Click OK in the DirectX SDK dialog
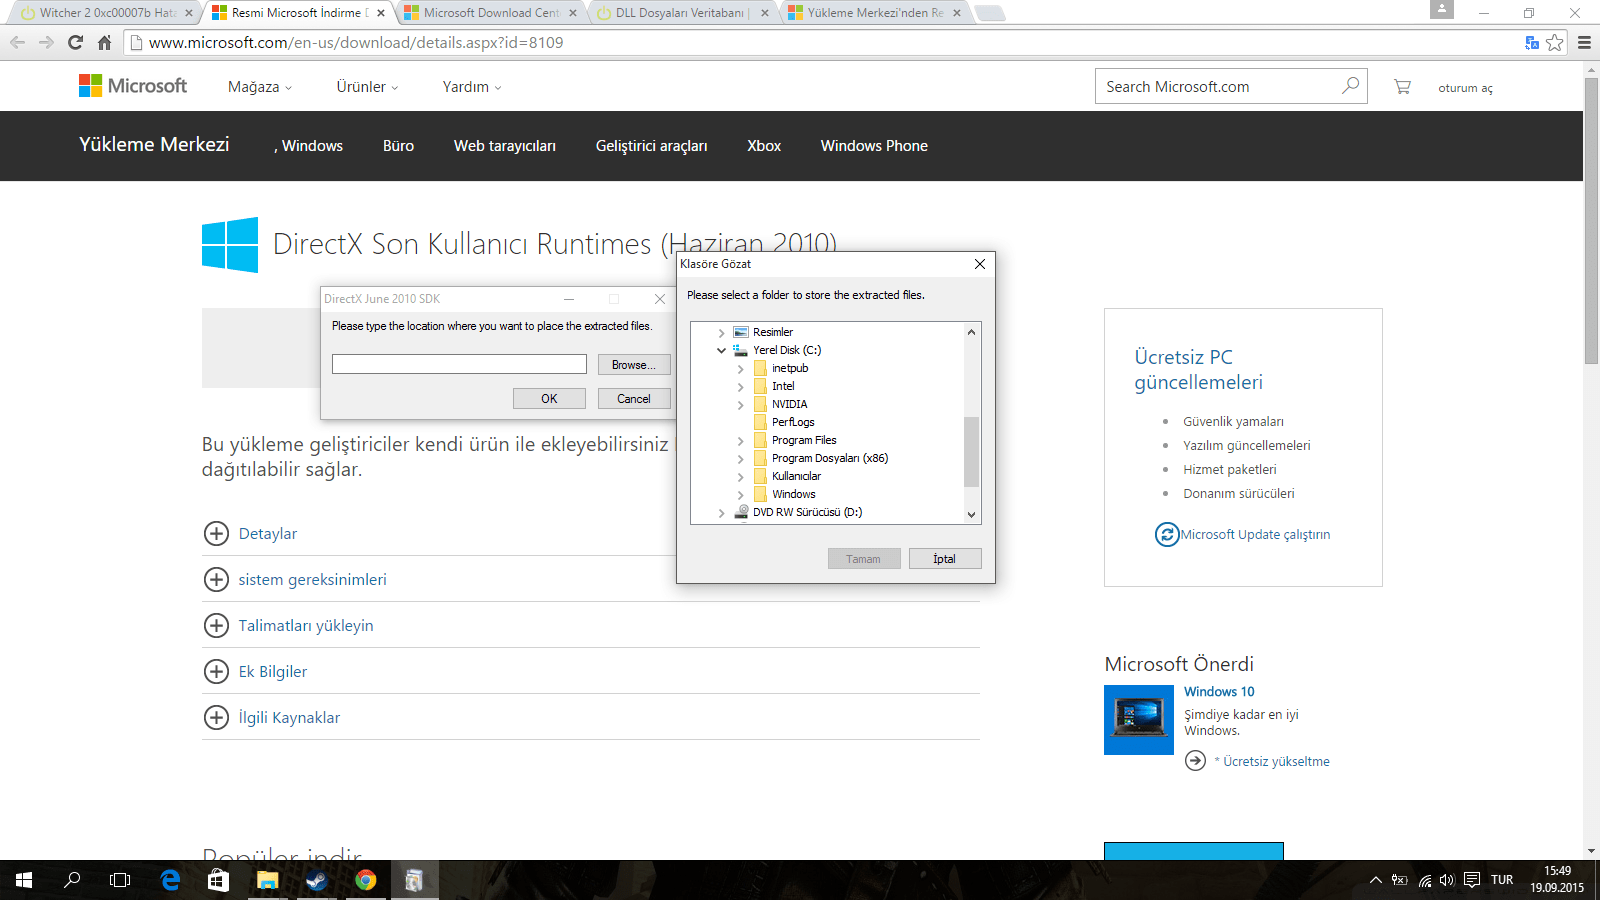The width and height of the screenshot is (1600, 900). click(549, 398)
